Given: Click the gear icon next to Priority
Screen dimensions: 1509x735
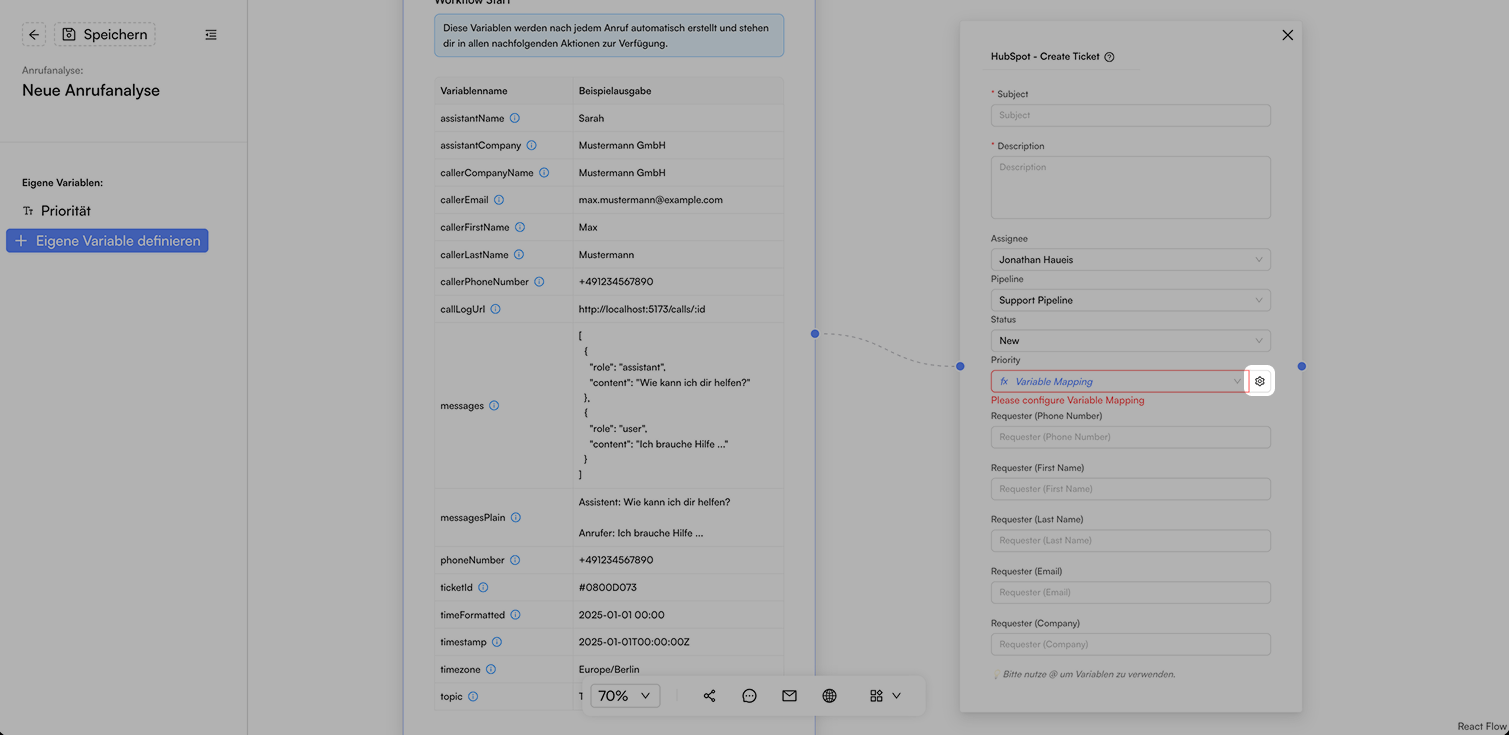Looking at the screenshot, I should tap(1260, 382).
